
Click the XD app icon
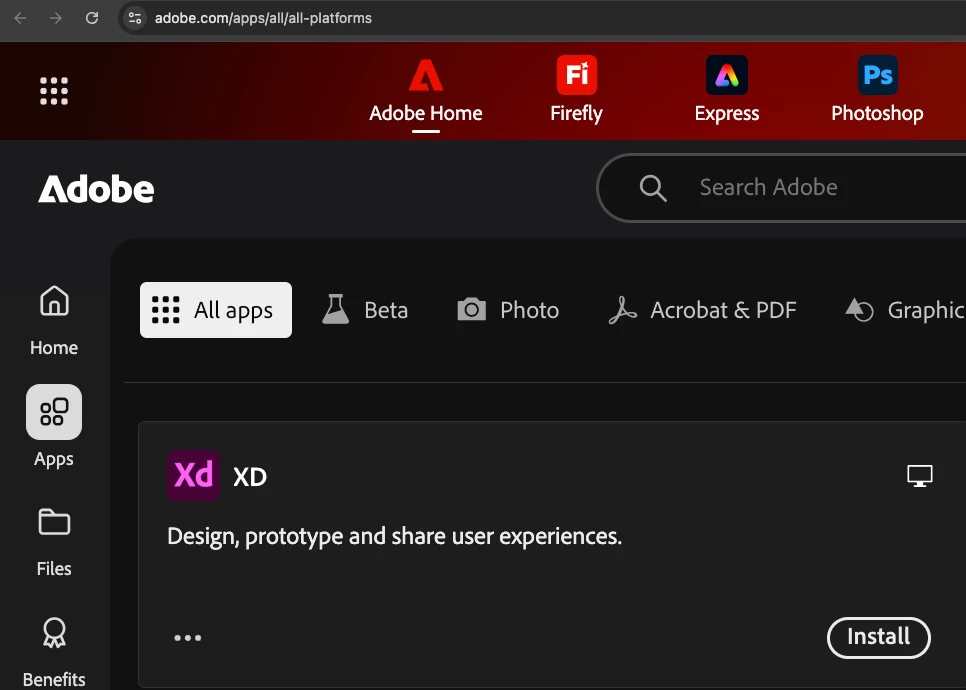coord(193,475)
